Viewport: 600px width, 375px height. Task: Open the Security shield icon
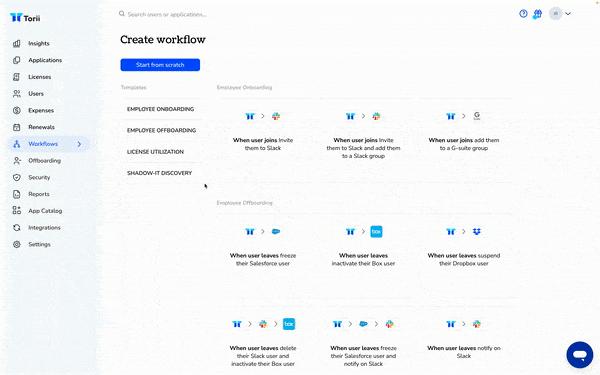(16, 177)
